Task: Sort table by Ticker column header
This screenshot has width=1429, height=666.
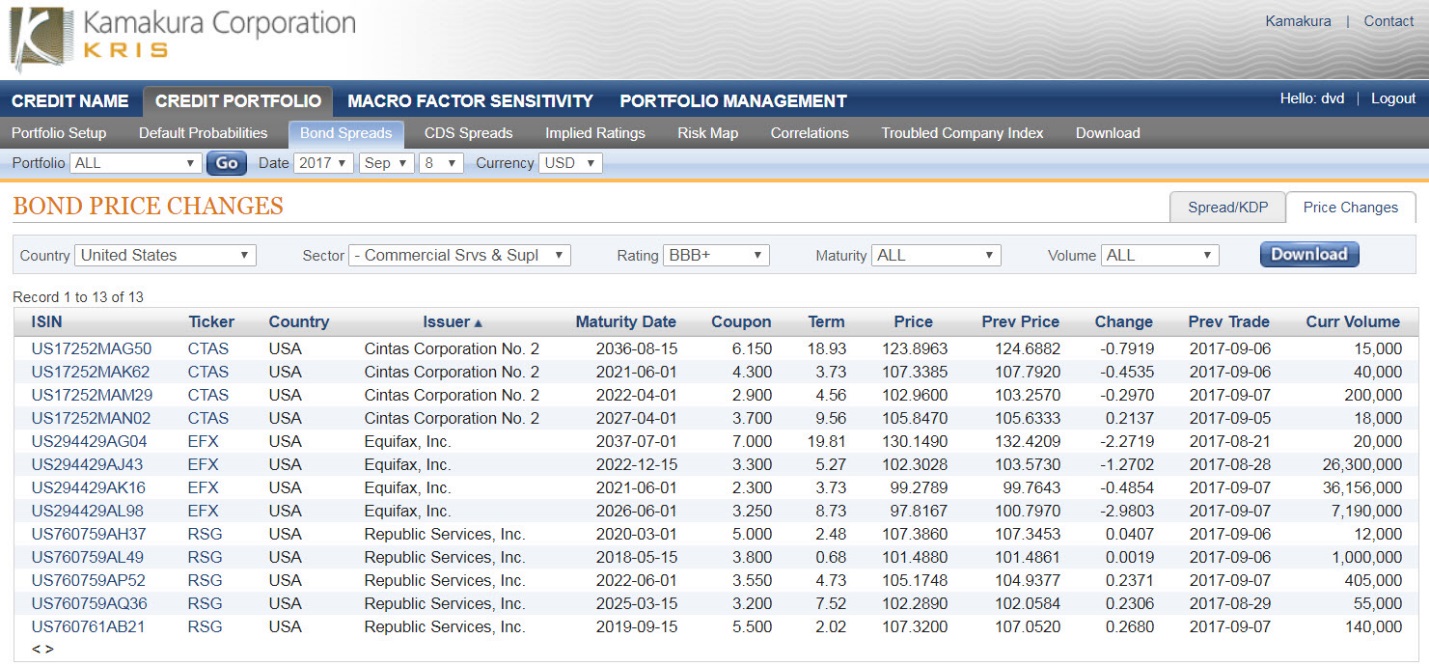Action: [211, 322]
